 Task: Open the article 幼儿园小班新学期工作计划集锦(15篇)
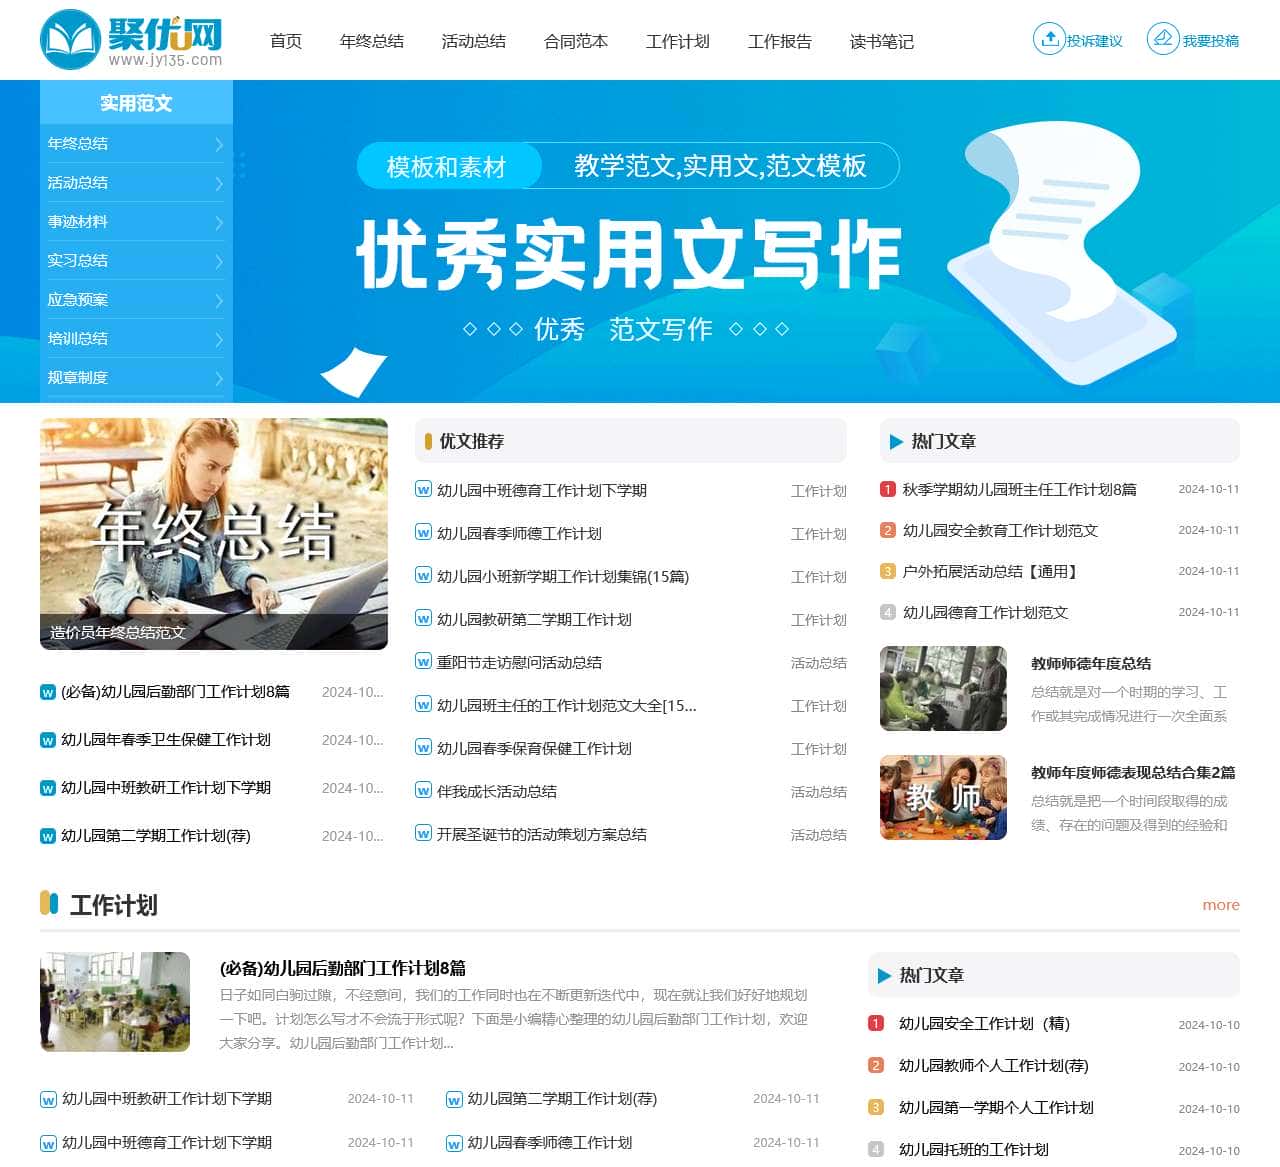pyautogui.click(x=563, y=576)
